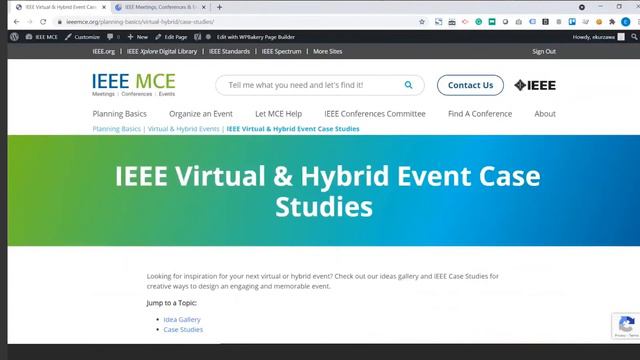Click the green circular play extension icon
The width and height of the screenshot is (640, 360).
coord(478,22)
